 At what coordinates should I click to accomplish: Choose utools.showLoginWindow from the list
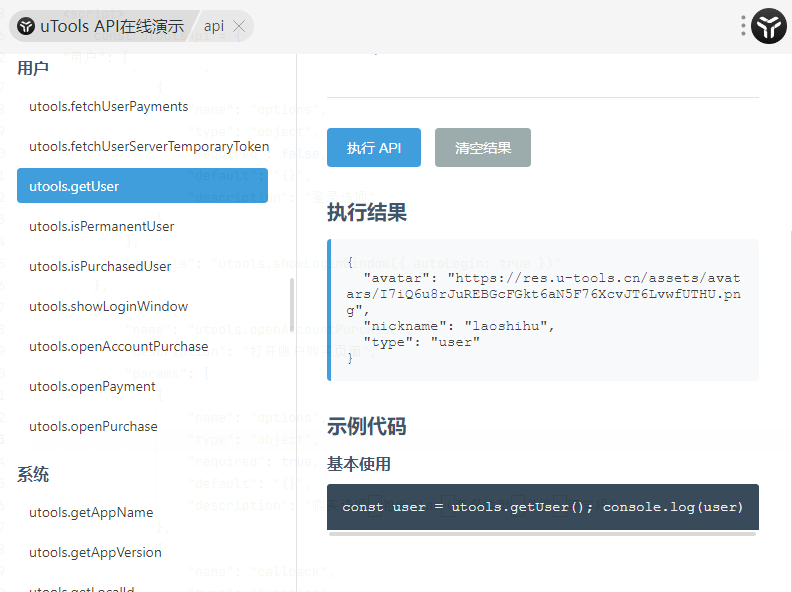coord(108,307)
